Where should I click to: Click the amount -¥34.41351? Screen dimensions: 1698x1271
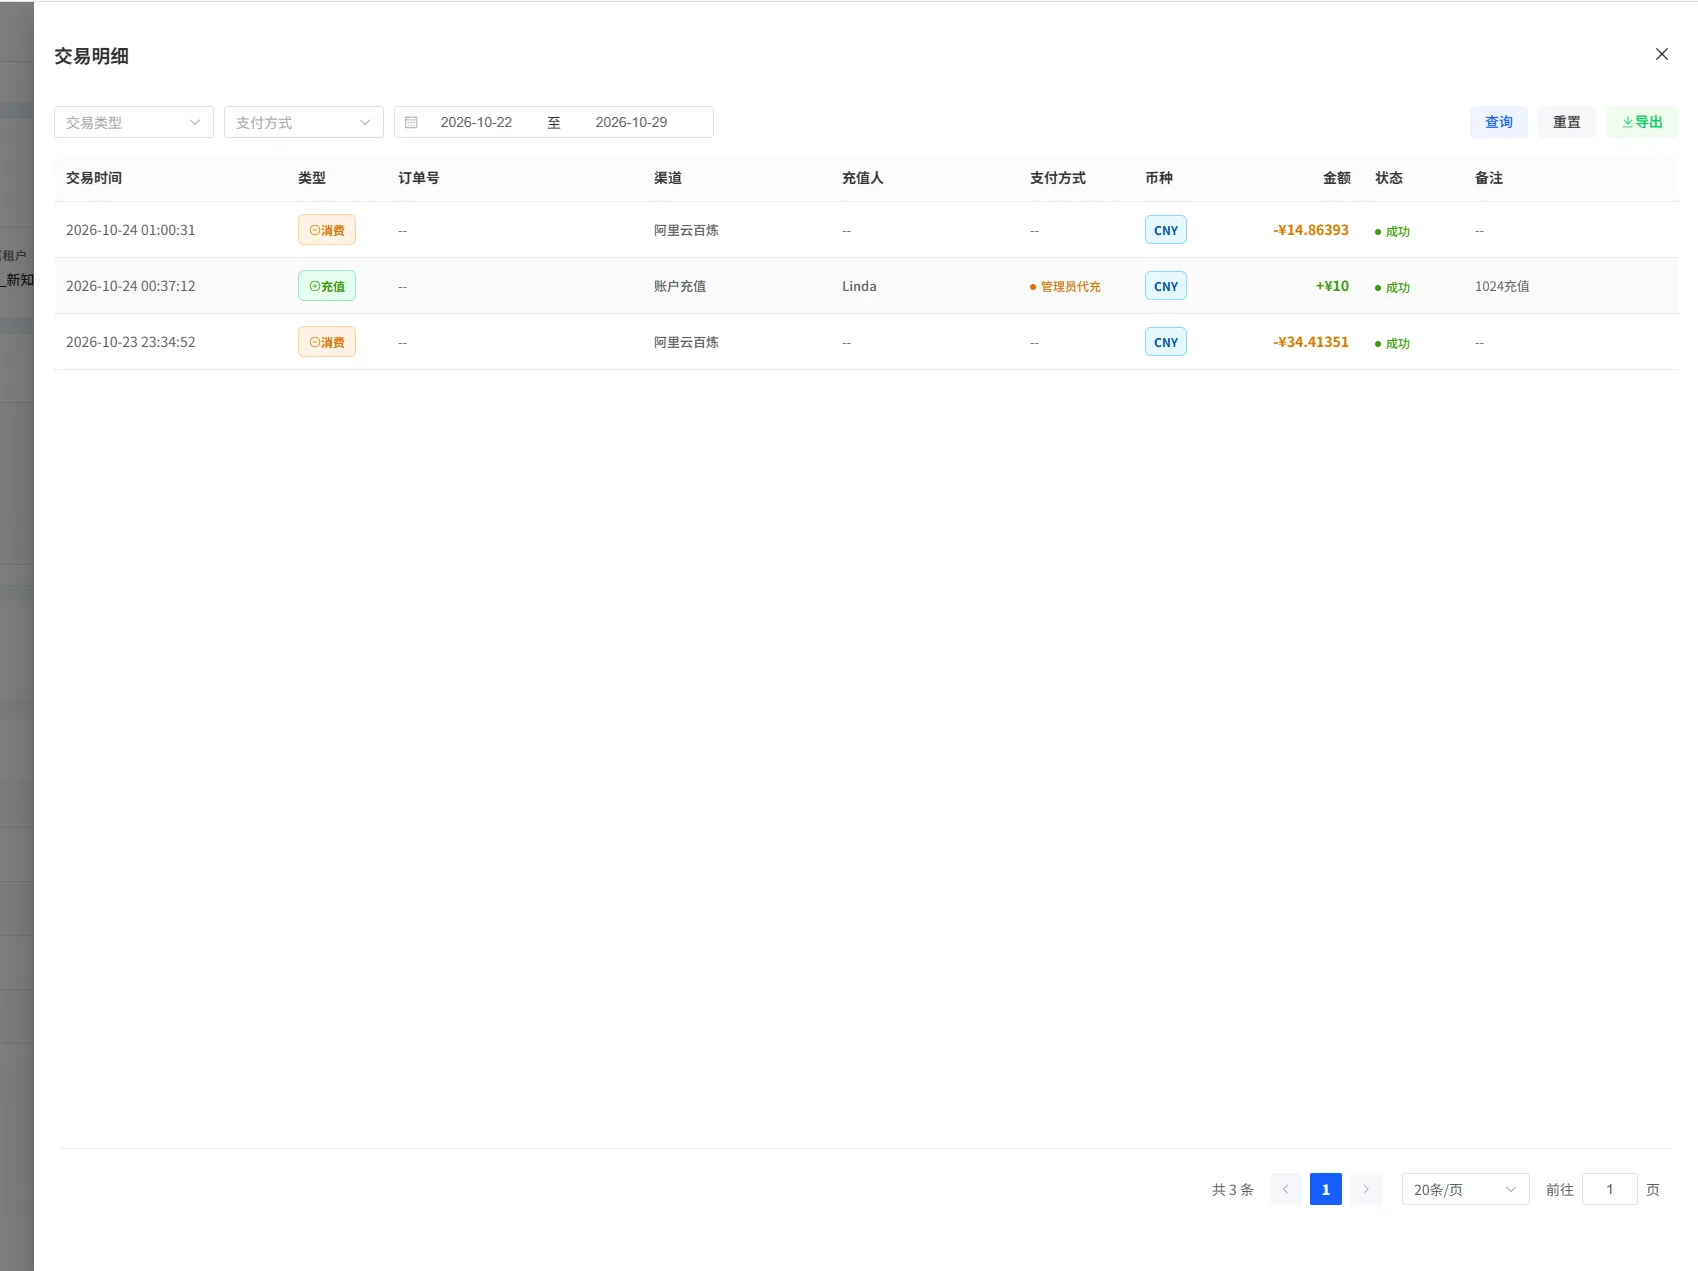(1310, 342)
